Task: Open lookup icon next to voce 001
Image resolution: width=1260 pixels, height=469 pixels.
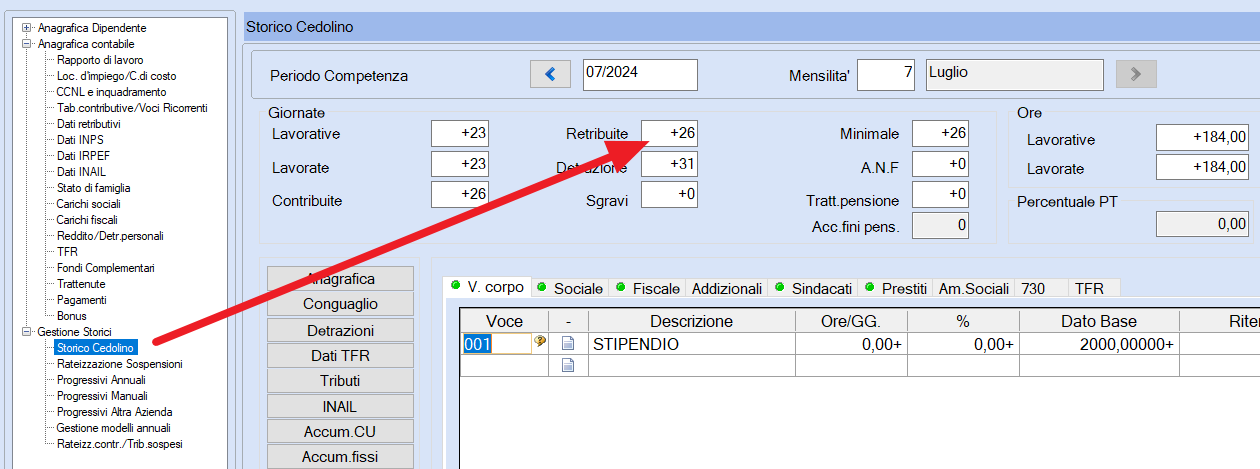Action: (540, 343)
